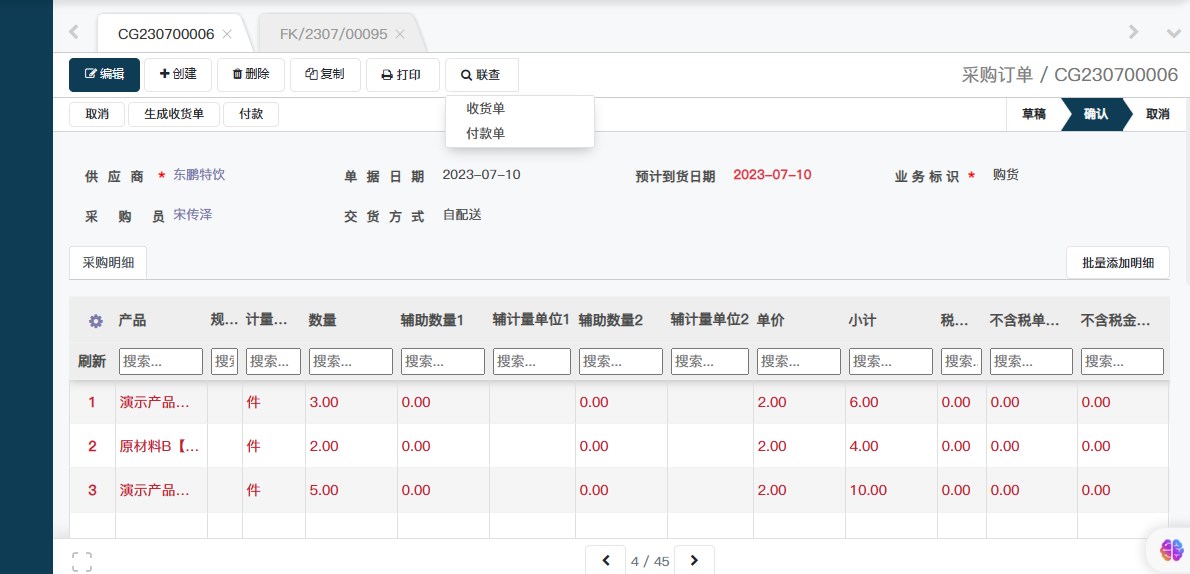Open the 联查 dropdown button
Screen dimensions: 1190x574
(481, 75)
